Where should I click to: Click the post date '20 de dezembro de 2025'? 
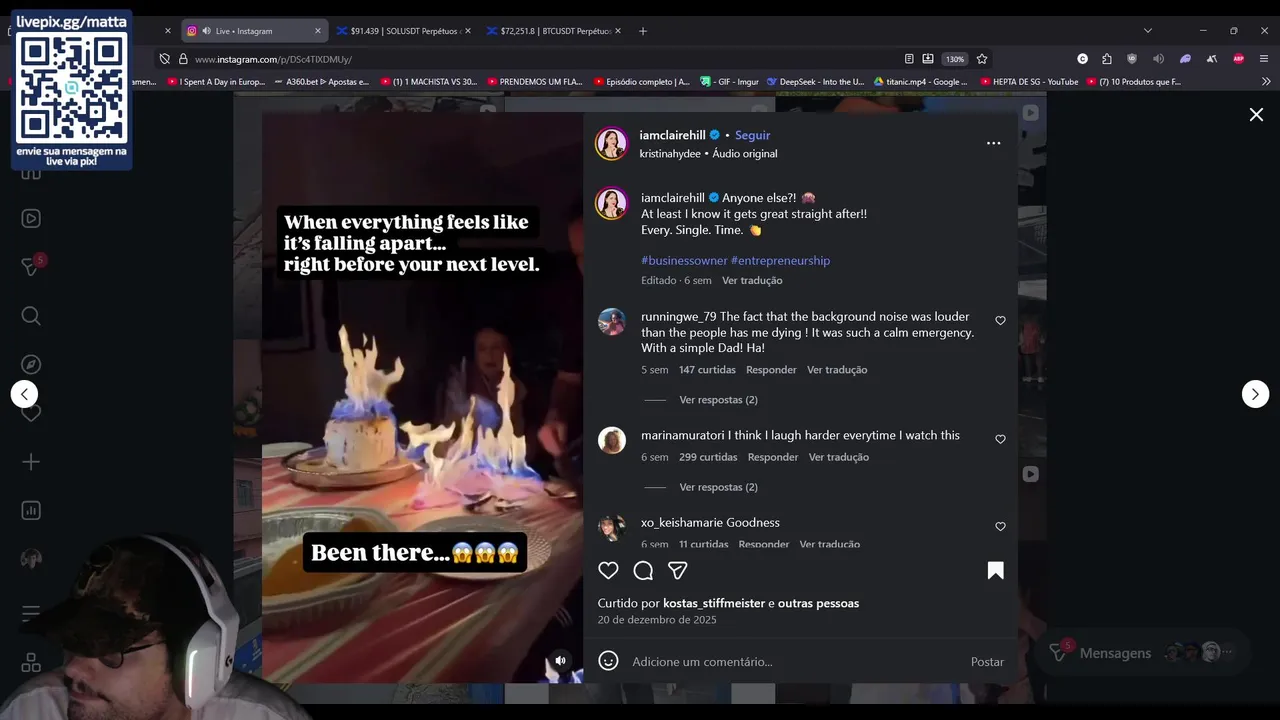(657, 620)
